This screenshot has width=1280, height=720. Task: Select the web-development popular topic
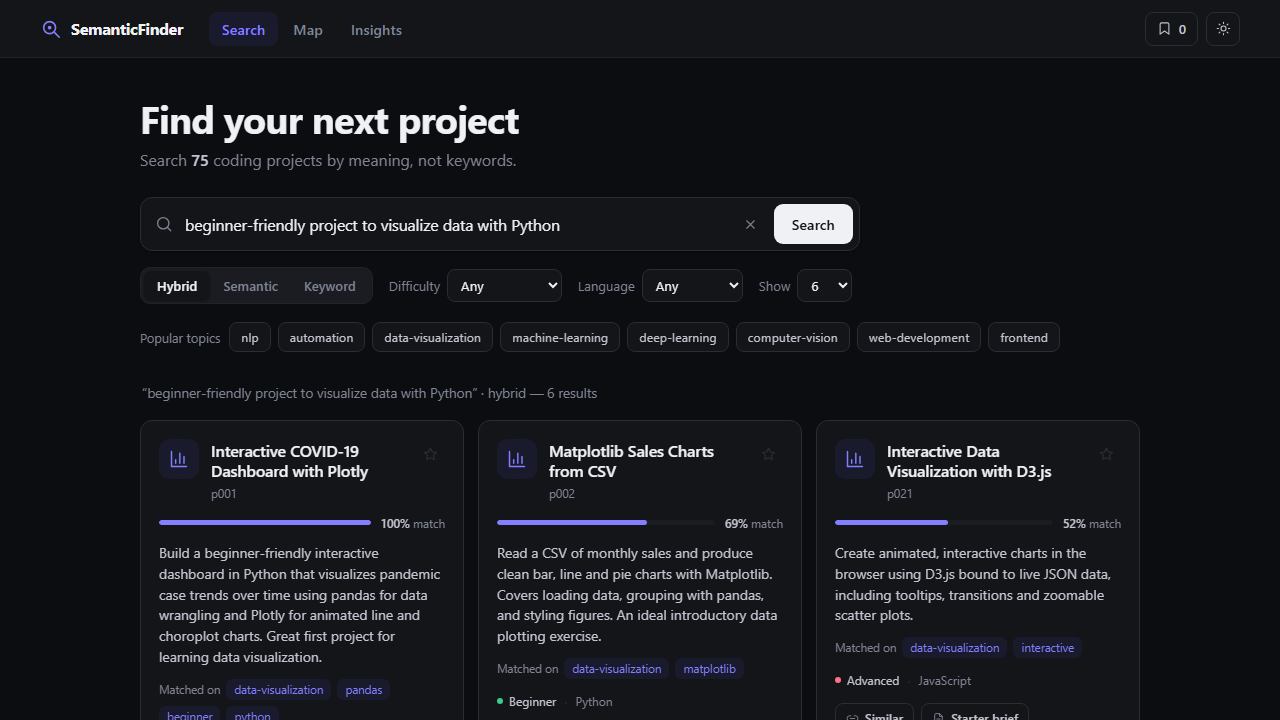point(919,337)
